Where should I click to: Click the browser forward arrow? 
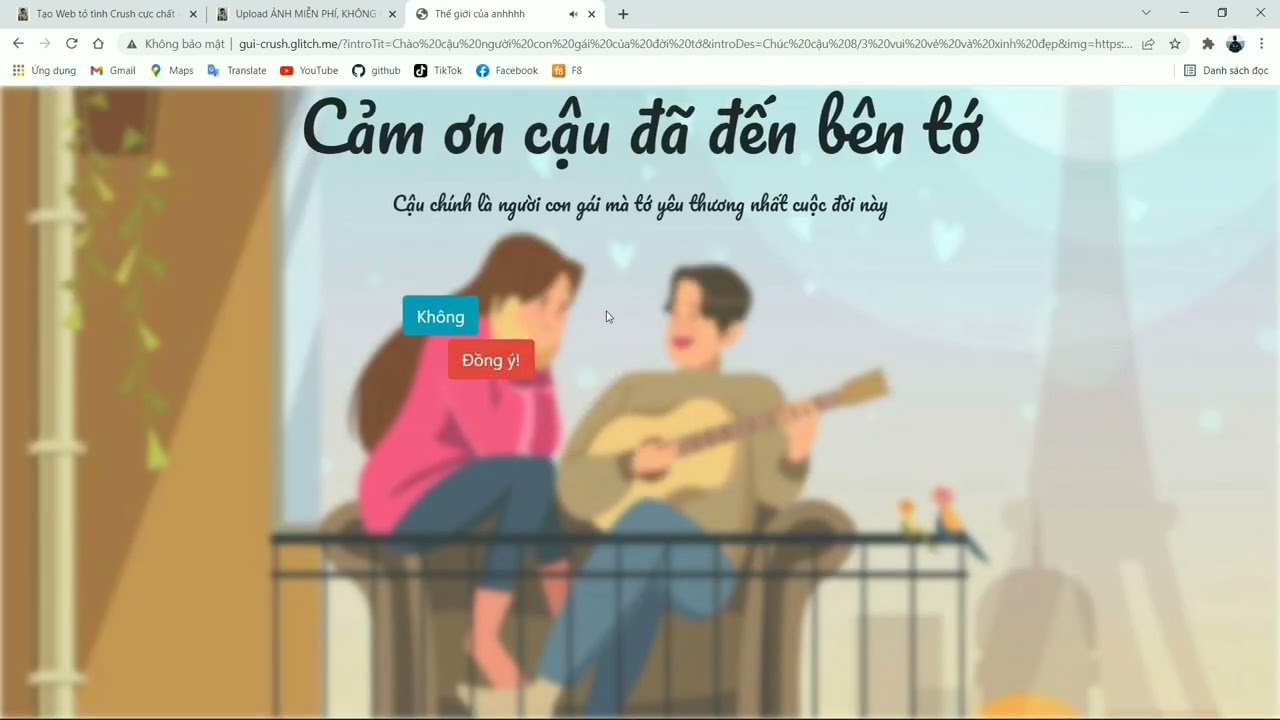(45, 44)
